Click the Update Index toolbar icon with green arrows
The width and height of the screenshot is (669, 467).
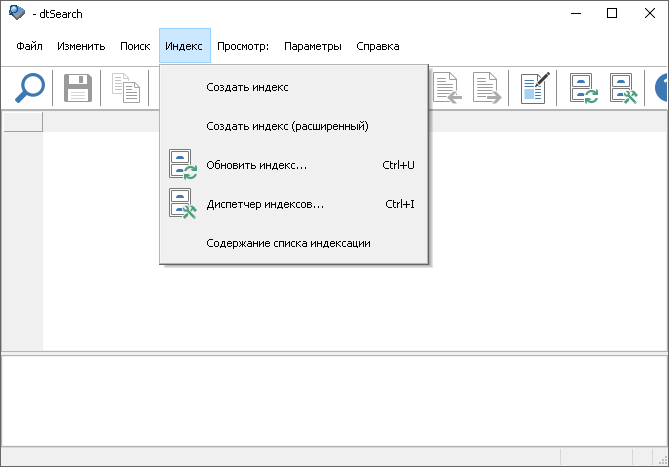point(584,88)
